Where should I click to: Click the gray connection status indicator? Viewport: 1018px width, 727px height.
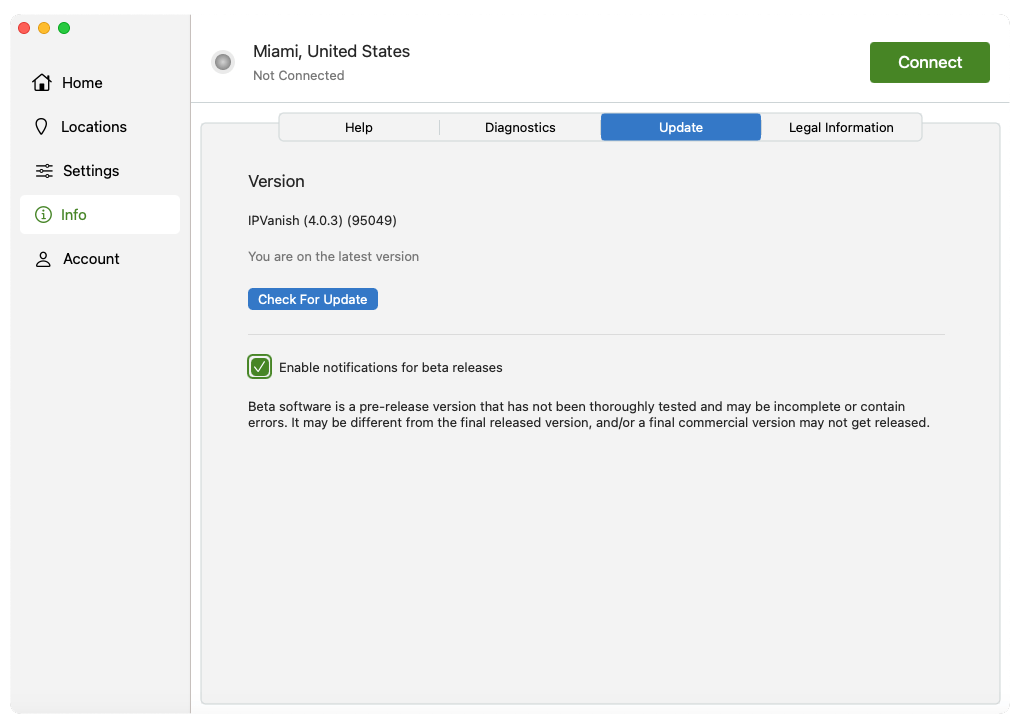pos(223,62)
